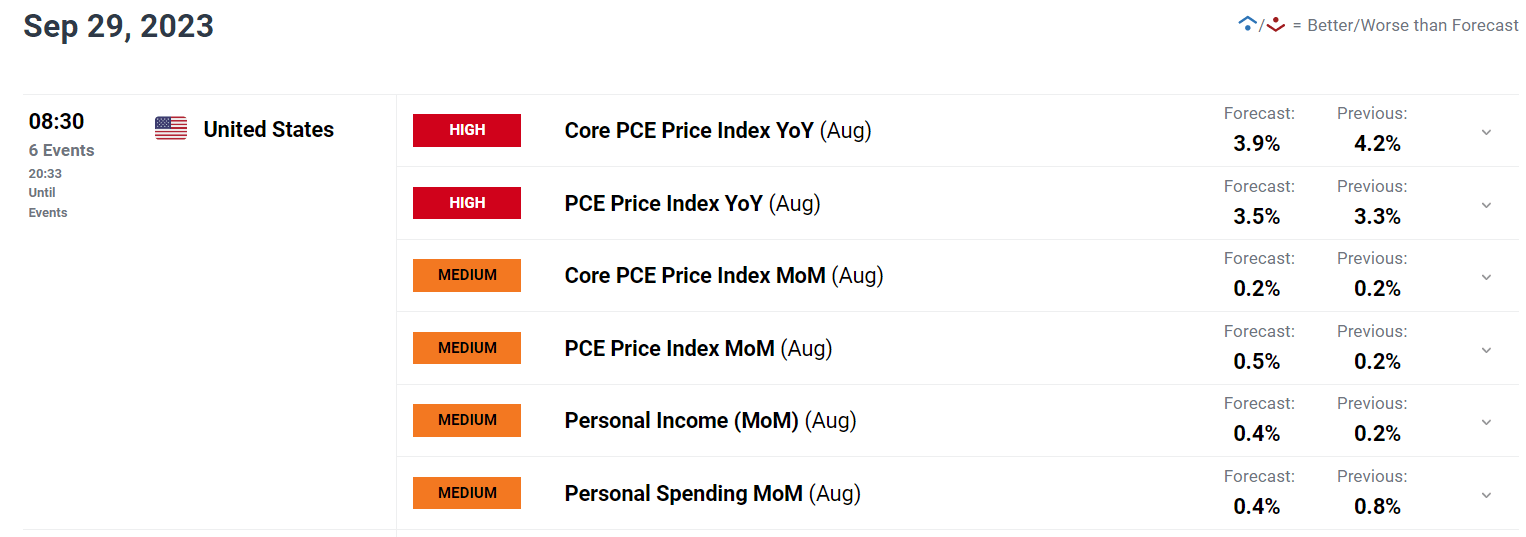Expand the Personal Income (MoM) row chevron
The image size is (1526, 537).
1486,422
